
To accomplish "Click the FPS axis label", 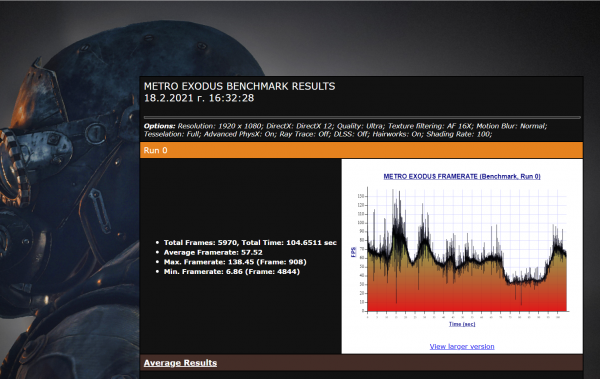I will click(x=354, y=252).
